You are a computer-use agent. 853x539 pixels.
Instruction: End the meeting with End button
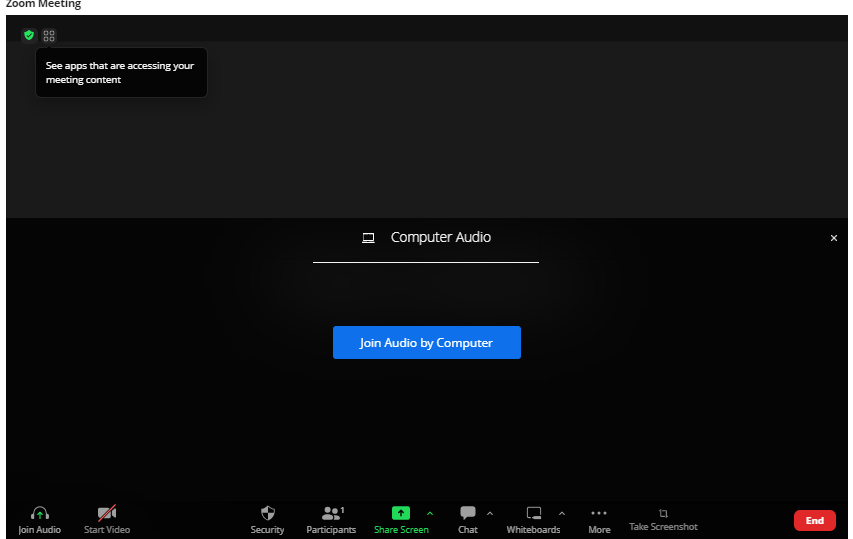point(814,521)
